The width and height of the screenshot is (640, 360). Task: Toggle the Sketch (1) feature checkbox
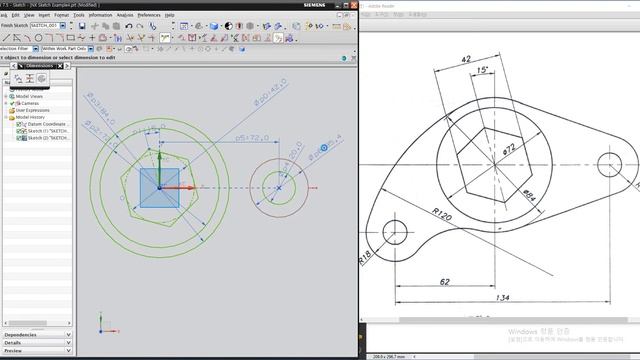point(19,131)
